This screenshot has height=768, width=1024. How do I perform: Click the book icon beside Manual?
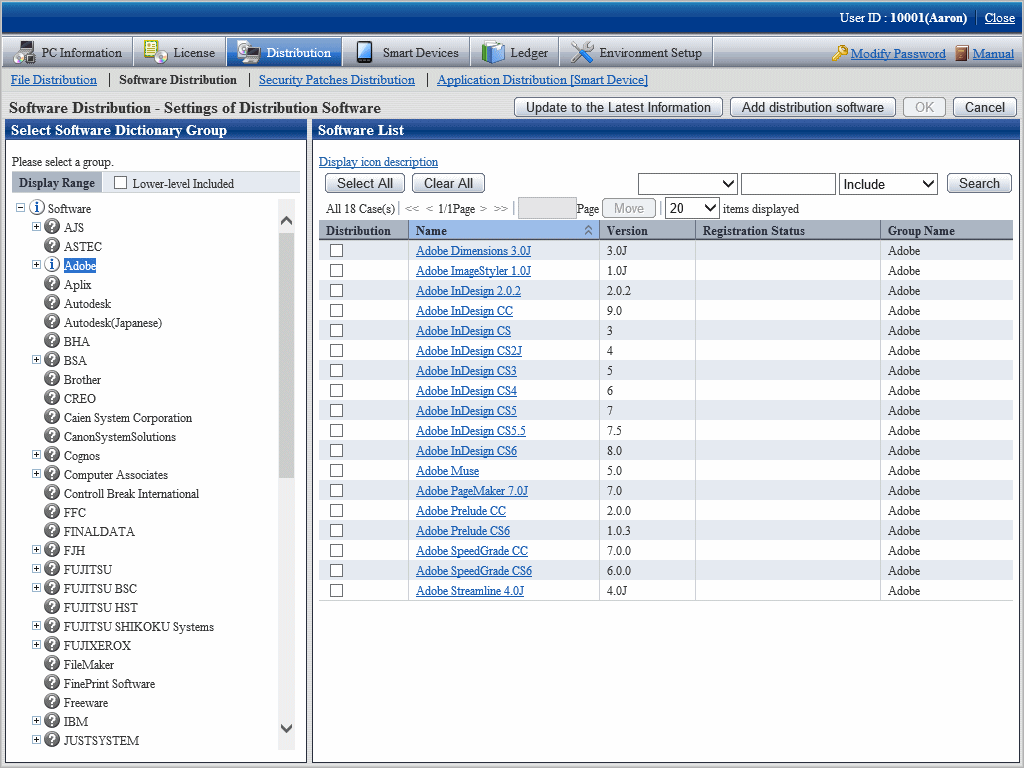[x=961, y=53]
